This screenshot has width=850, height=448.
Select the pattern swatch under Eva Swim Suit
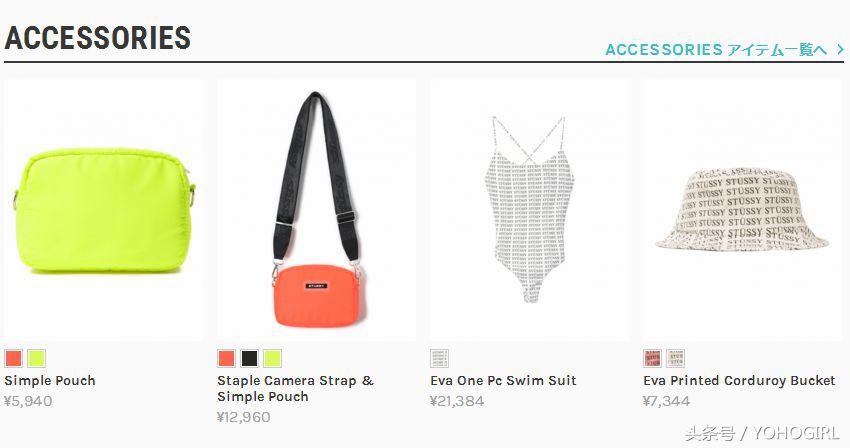440,358
